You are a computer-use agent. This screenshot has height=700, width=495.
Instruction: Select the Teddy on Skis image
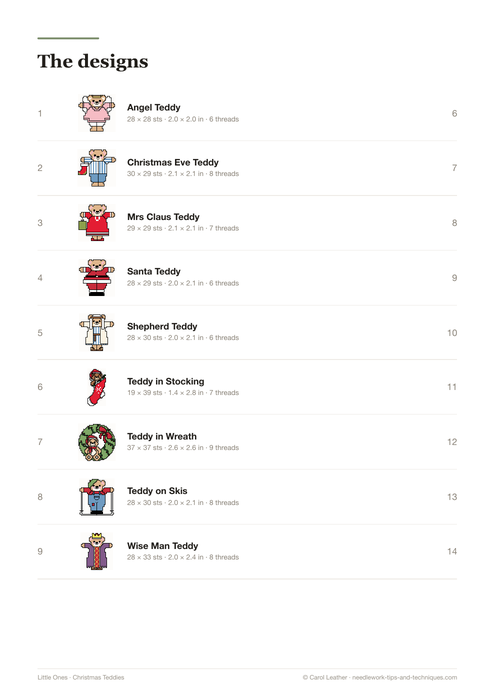coord(97,497)
